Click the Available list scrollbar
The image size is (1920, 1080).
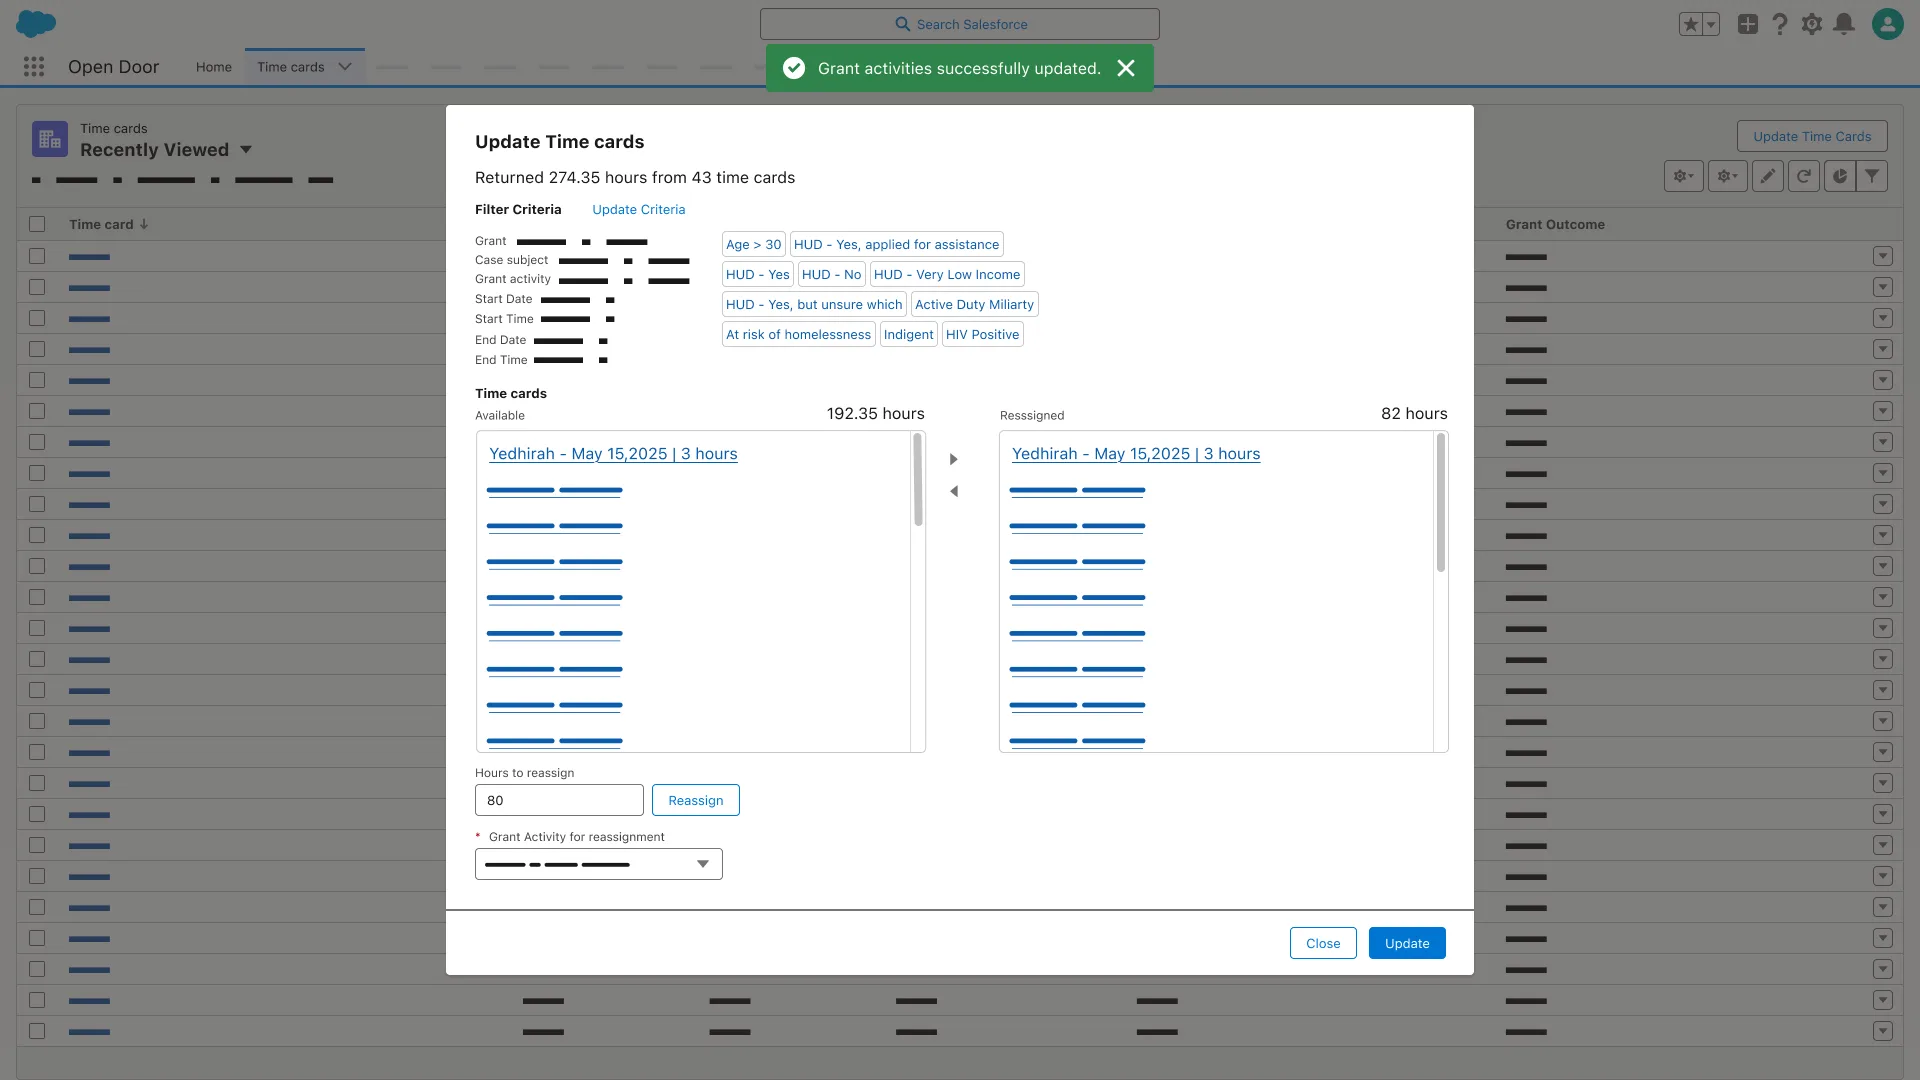[918, 480]
